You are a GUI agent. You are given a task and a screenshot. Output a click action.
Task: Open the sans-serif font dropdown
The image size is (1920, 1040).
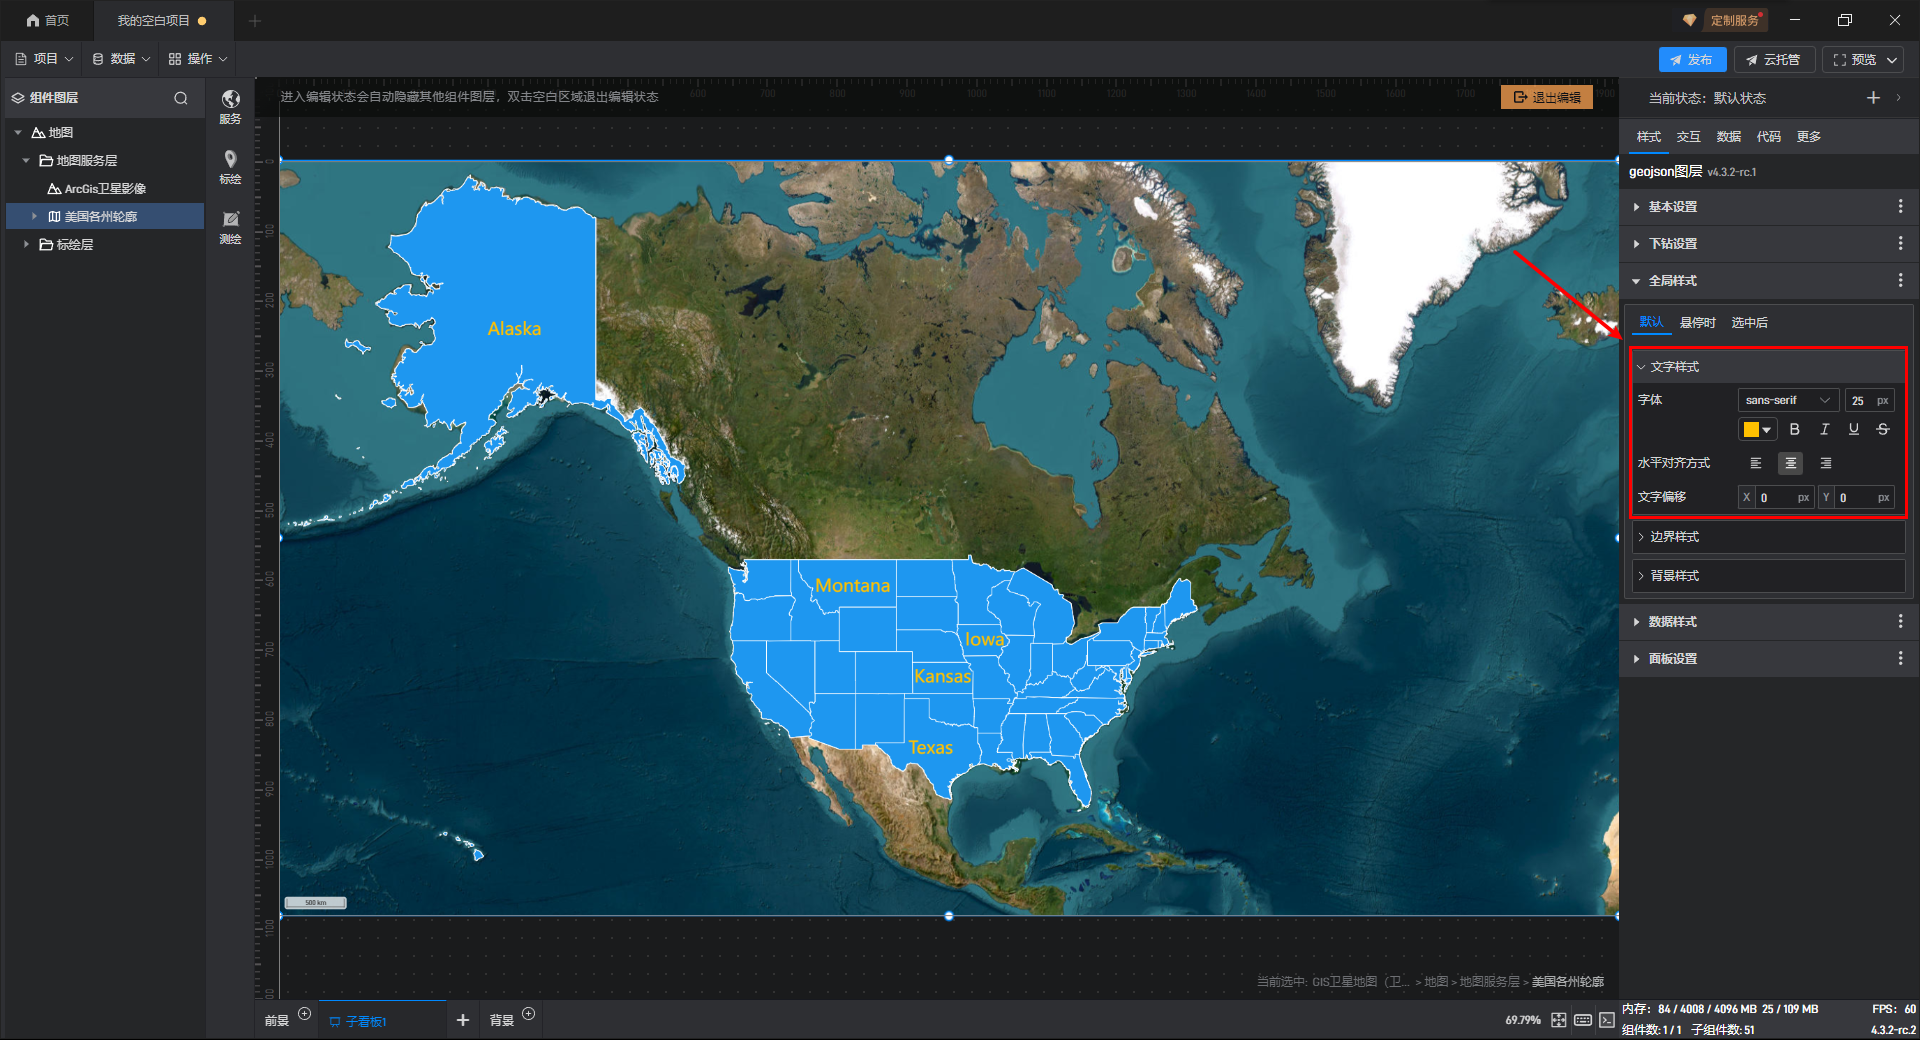click(1788, 400)
